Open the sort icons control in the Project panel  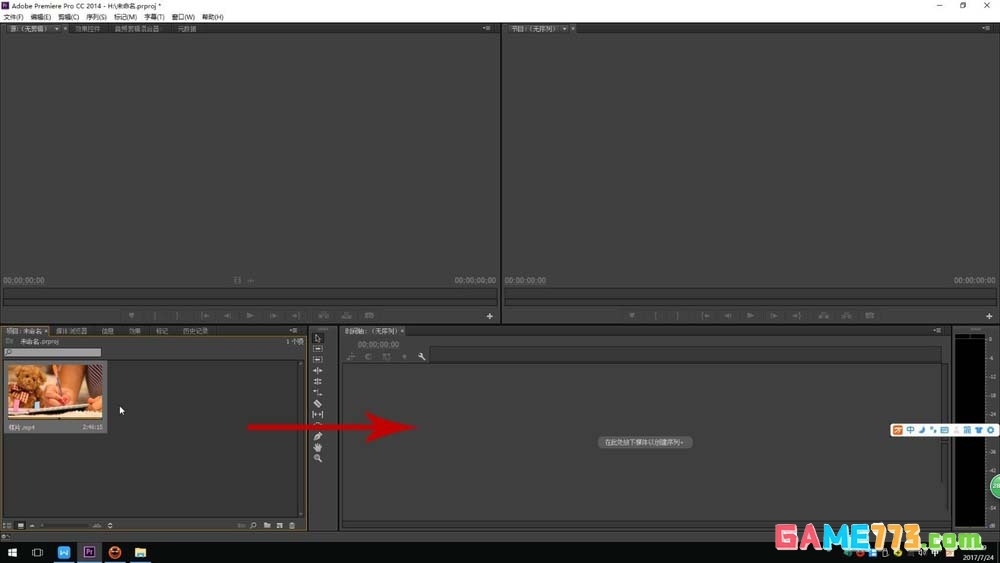[x=110, y=525]
